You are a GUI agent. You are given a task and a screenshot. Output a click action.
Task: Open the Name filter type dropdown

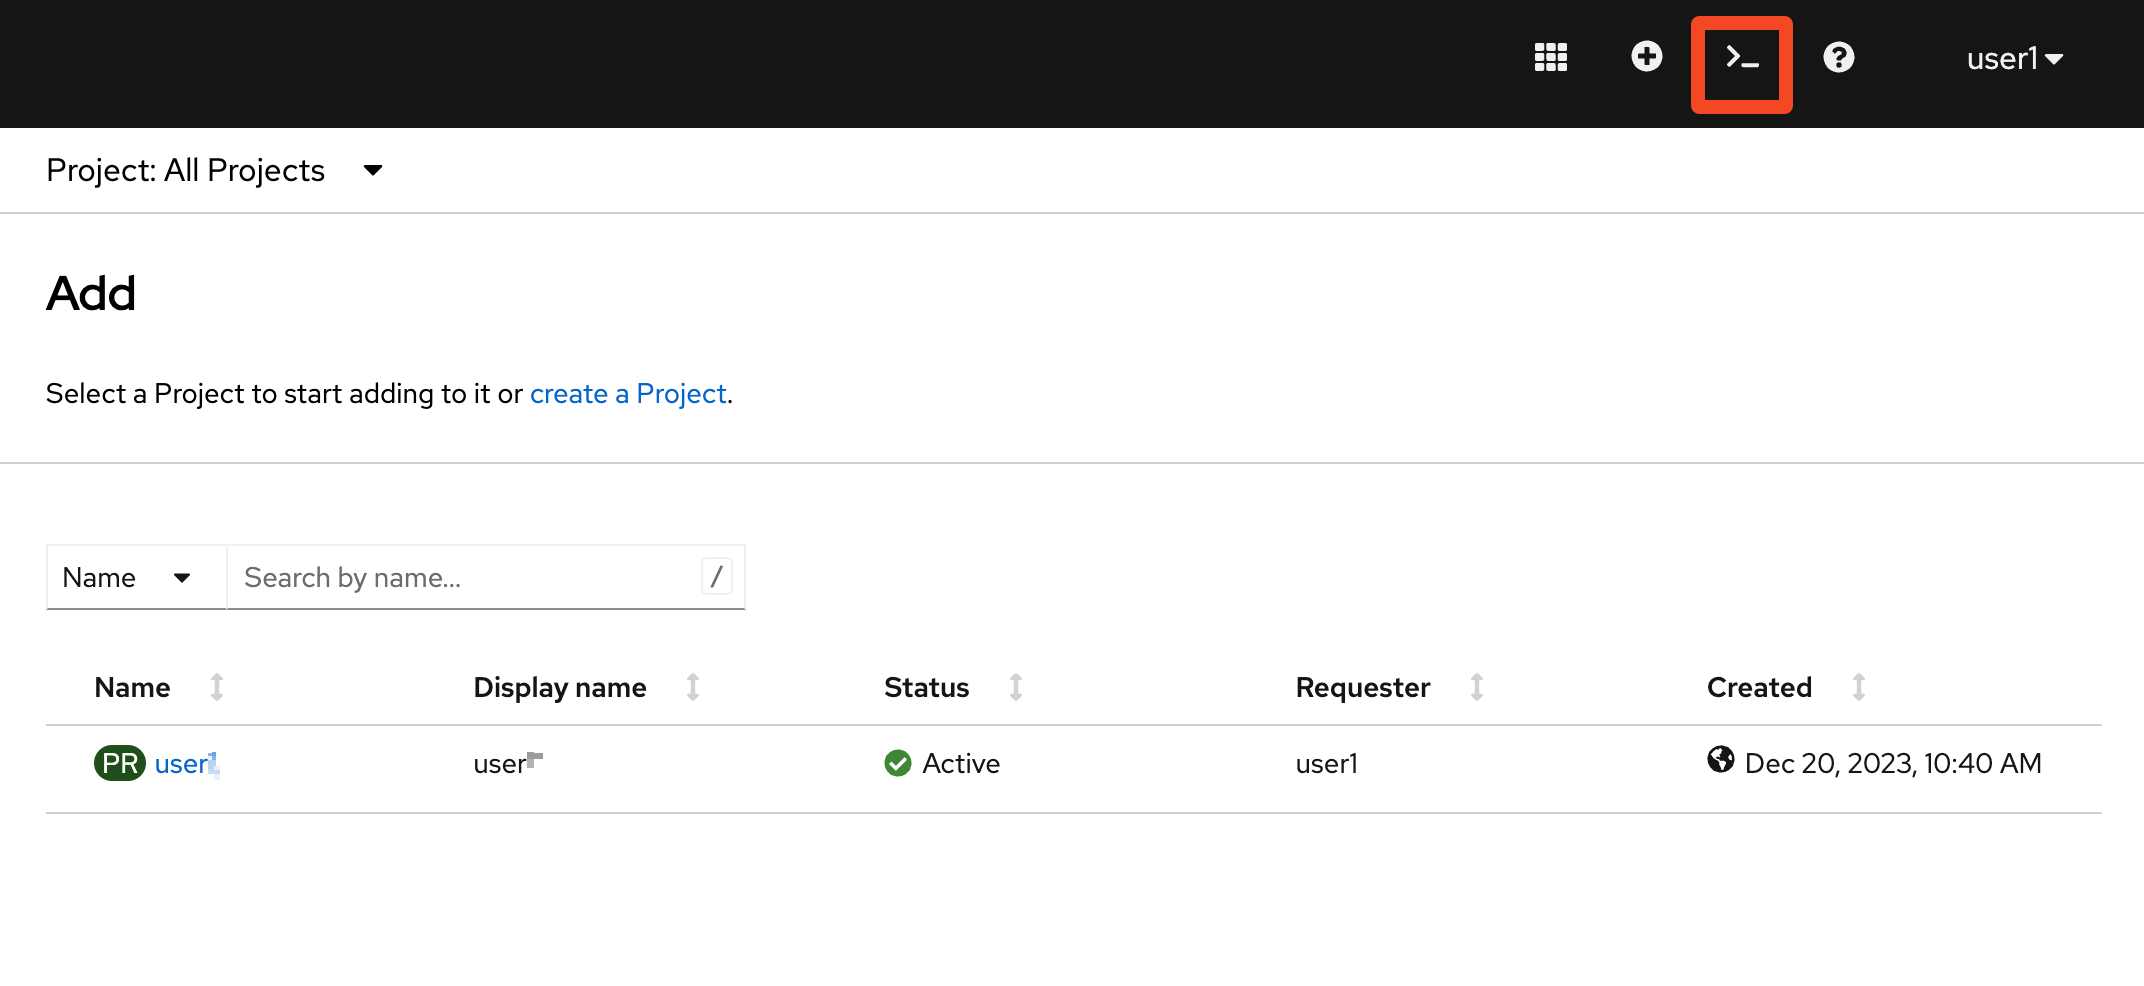pos(136,577)
